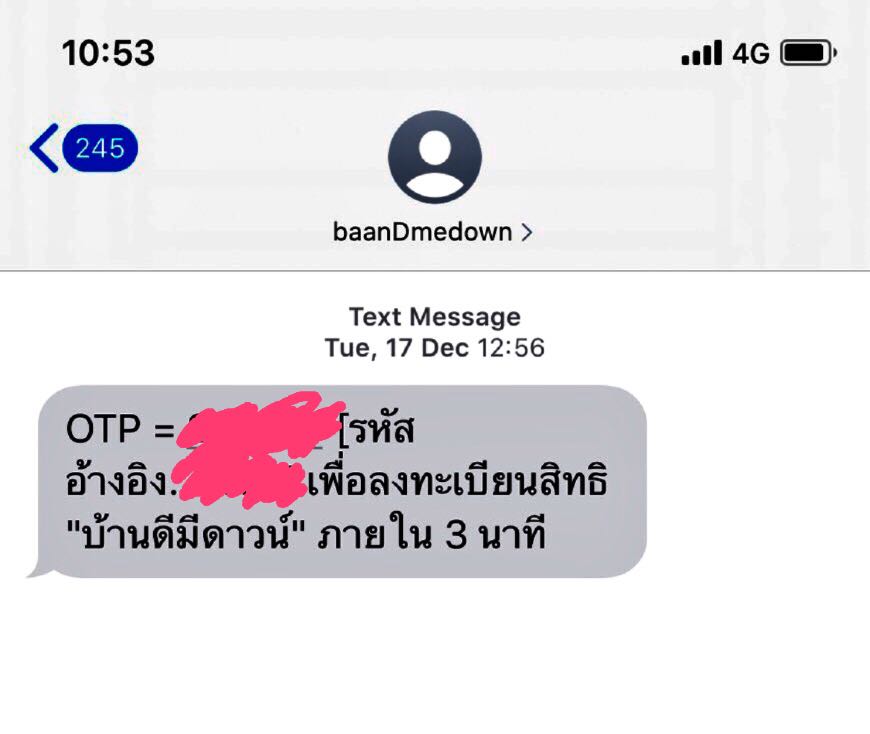Click the pink scribble over the OTP code
The image size is (870, 734).
tap(259, 427)
